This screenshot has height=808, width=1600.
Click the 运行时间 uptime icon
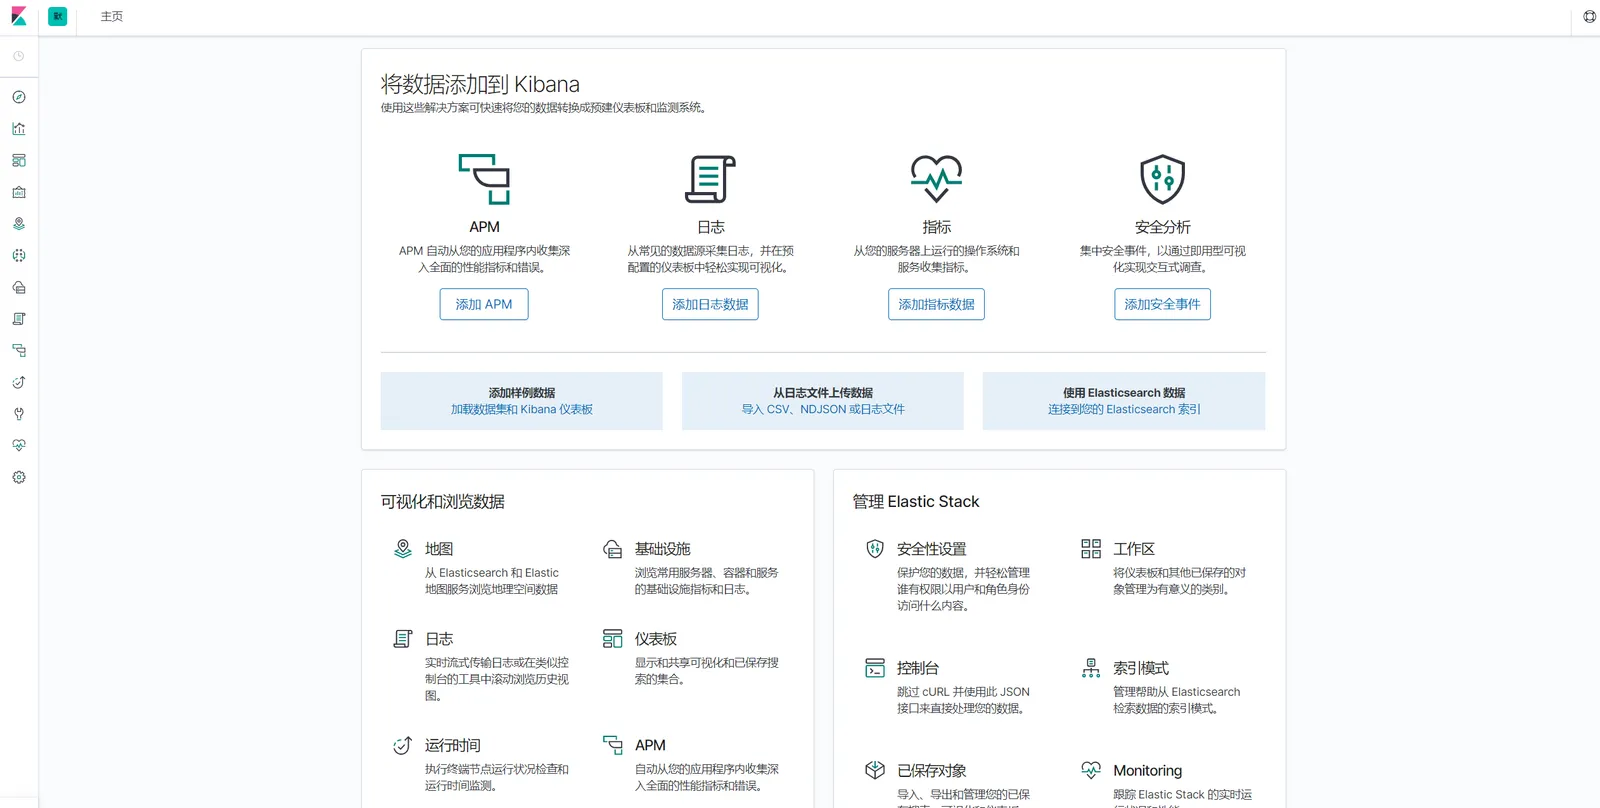[x=403, y=745]
